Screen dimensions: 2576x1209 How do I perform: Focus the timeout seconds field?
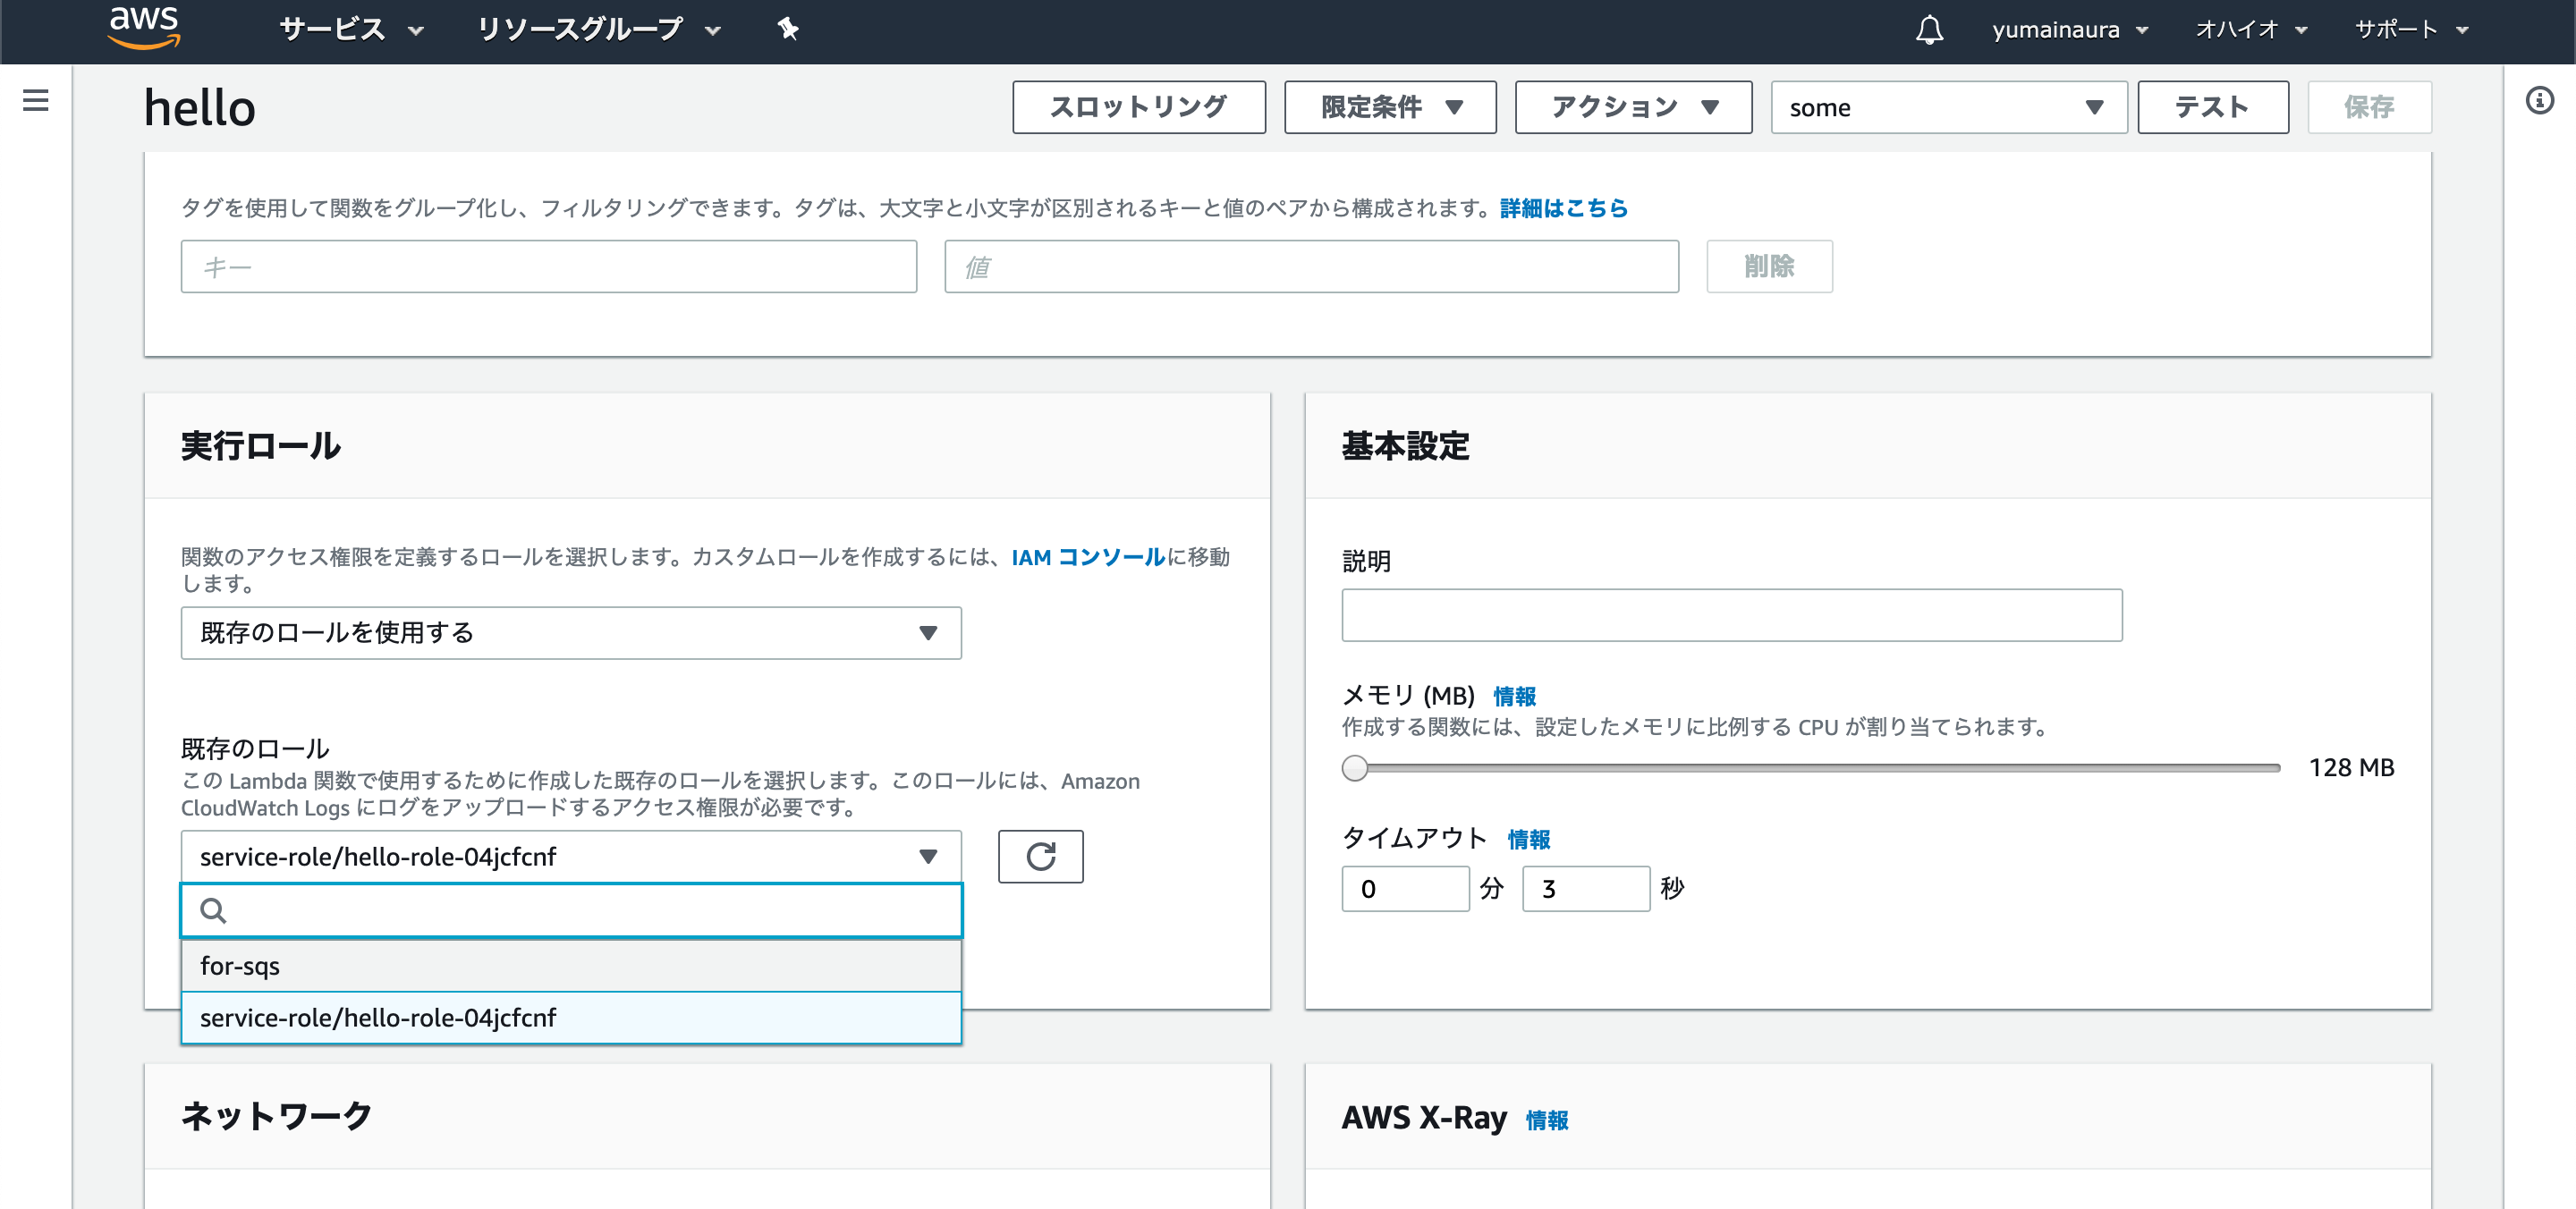1585,888
